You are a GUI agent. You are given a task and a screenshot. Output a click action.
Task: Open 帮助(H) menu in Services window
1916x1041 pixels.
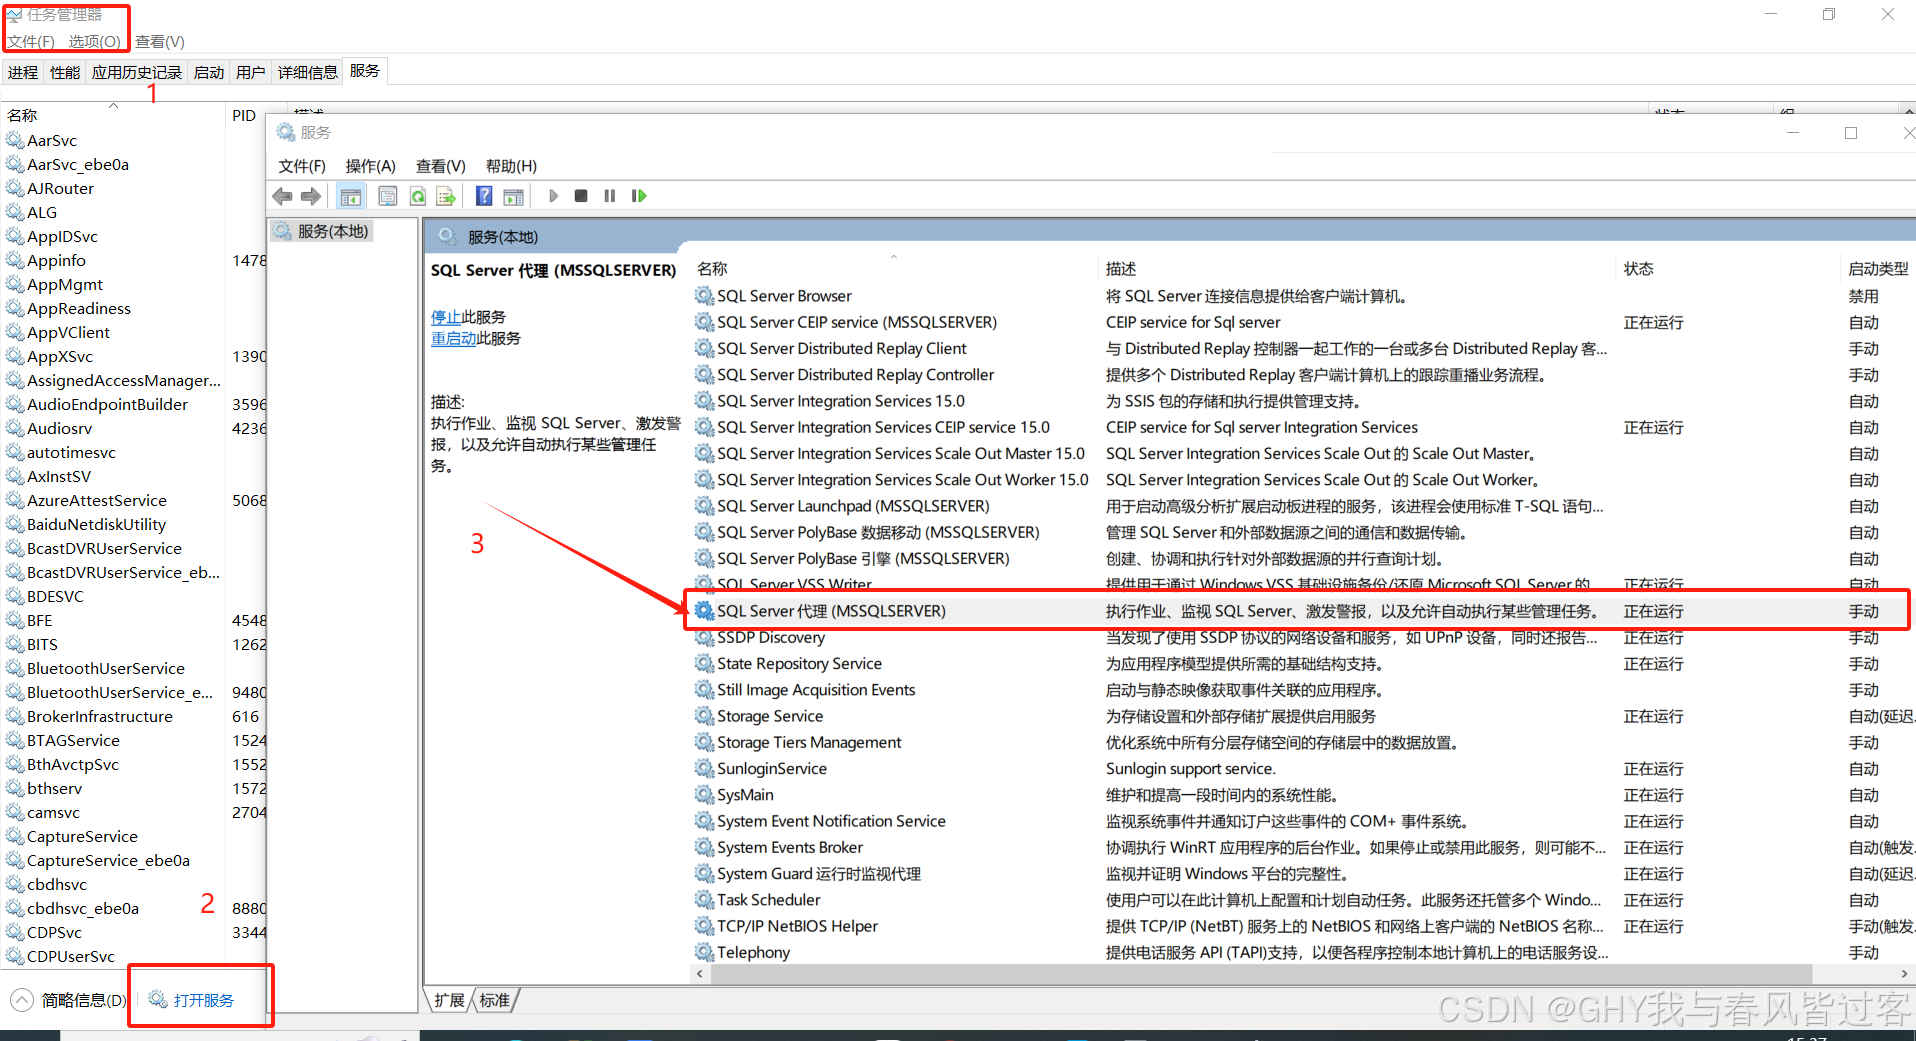click(x=511, y=166)
